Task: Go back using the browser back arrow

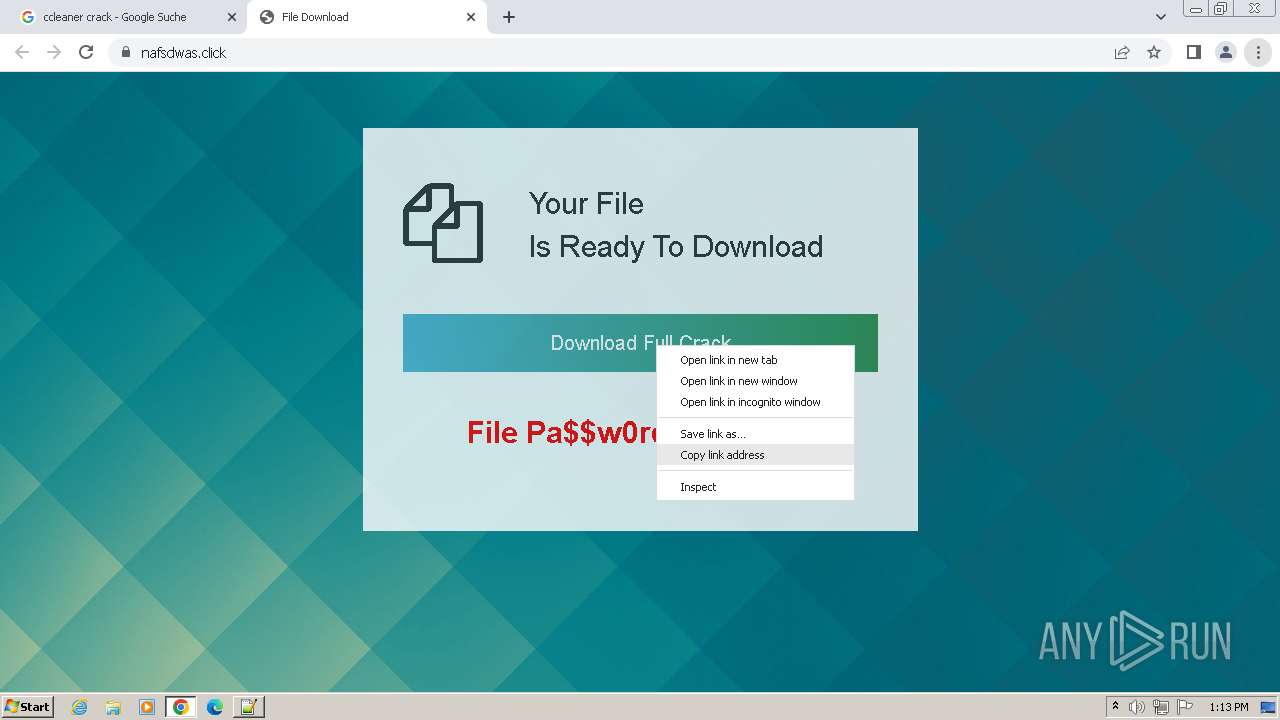Action: [22, 53]
